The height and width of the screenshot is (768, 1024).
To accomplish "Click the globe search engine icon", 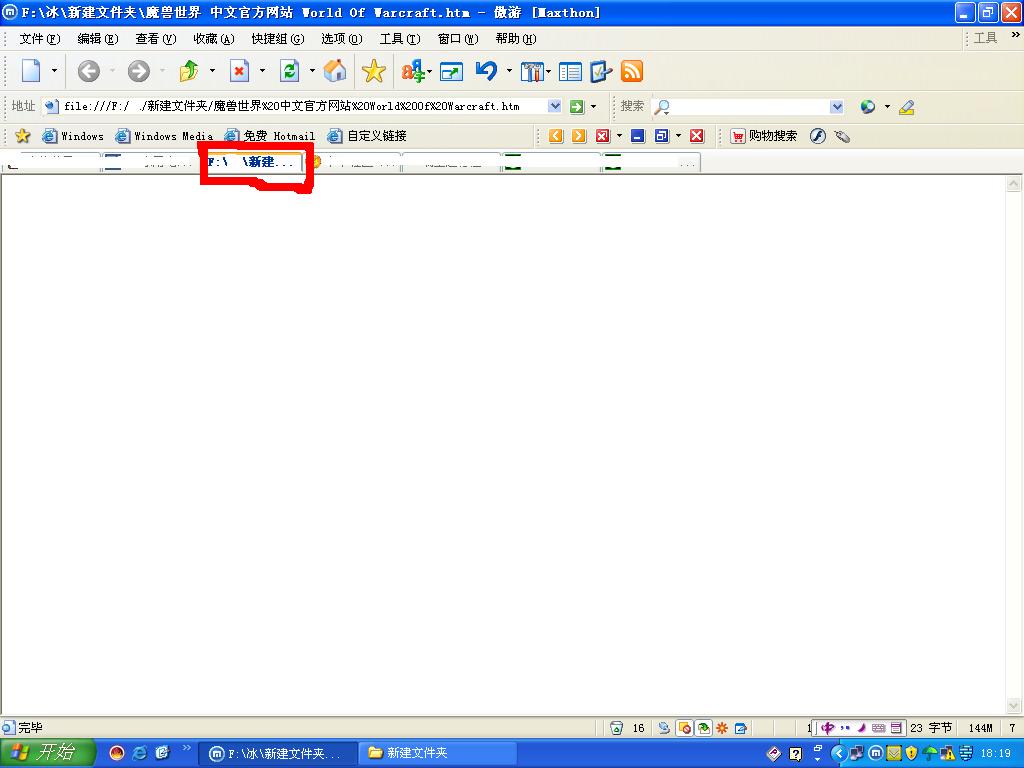I will [x=868, y=106].
